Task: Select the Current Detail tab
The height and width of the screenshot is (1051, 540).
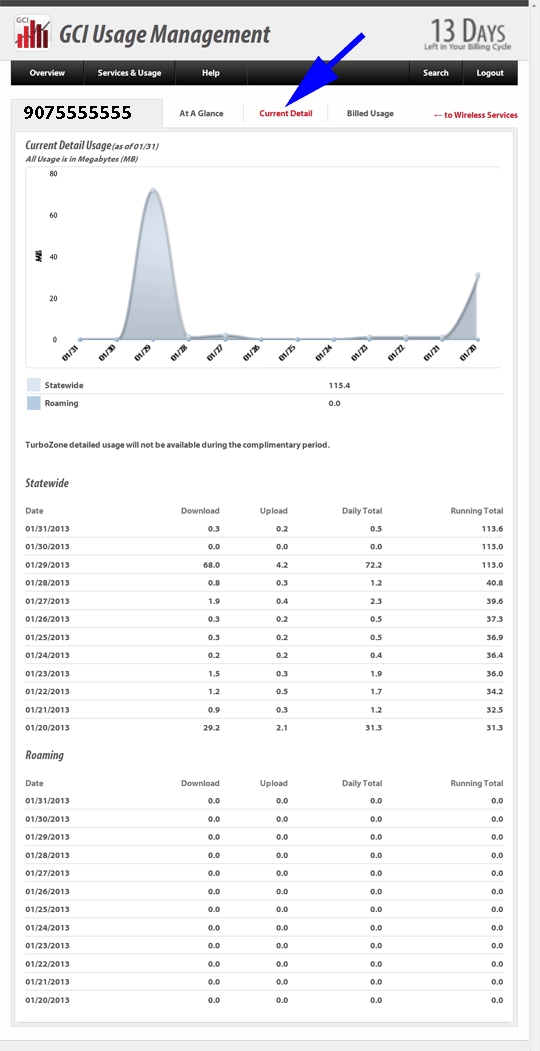Action: coord(286,113)
